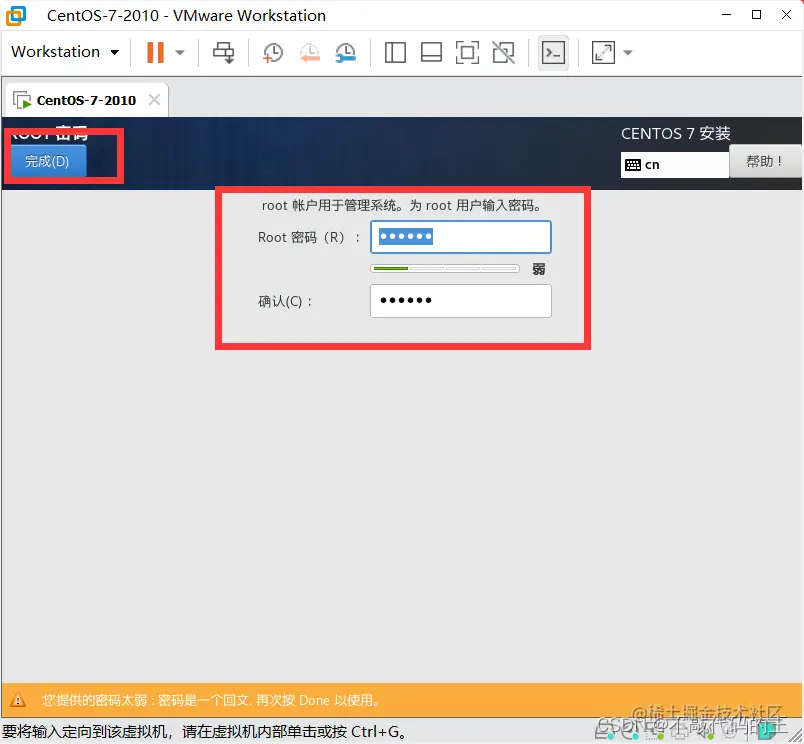The image size is (804, 744).
Task: Expand the power options dropdown arrow
Action: point(180,52)
